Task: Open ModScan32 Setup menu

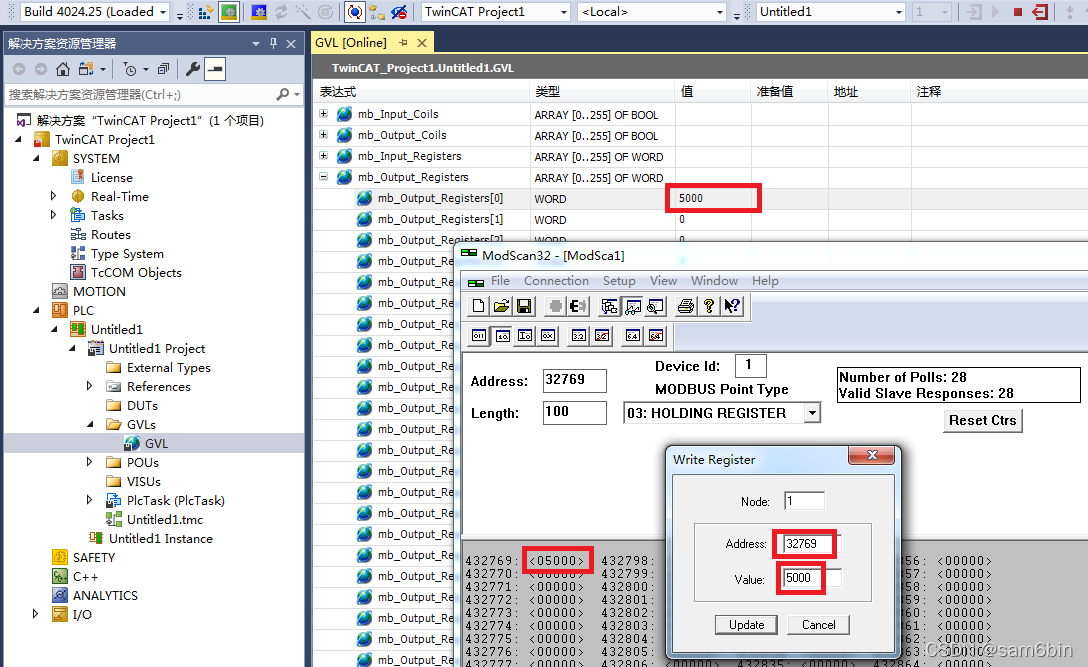Action: pyautogui.click(x=619, y=280)
